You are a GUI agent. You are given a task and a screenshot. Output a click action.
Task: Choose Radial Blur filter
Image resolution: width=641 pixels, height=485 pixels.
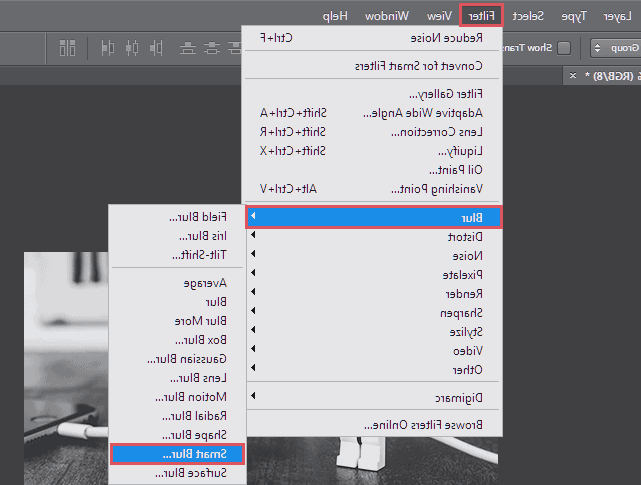(177, 416)
